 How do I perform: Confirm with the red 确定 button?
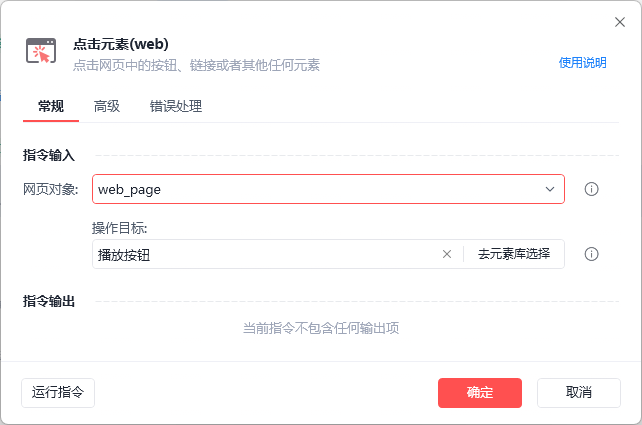click(480, 392)
